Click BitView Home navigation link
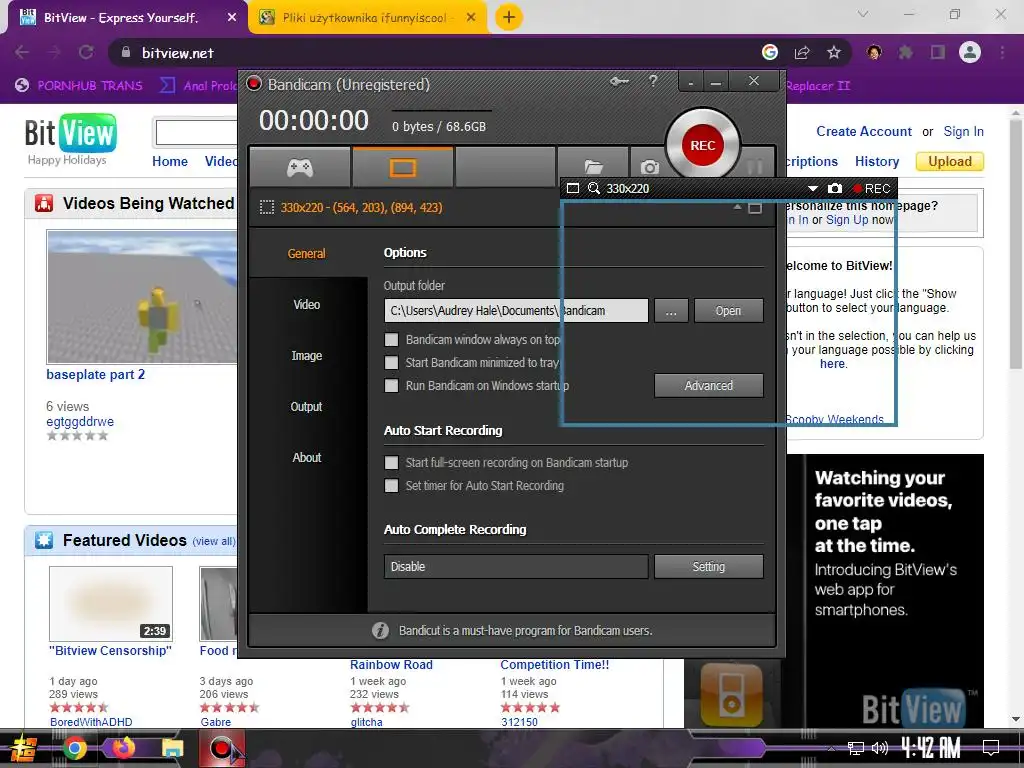Screen dimensions: 1024x768 coord(170,161)
